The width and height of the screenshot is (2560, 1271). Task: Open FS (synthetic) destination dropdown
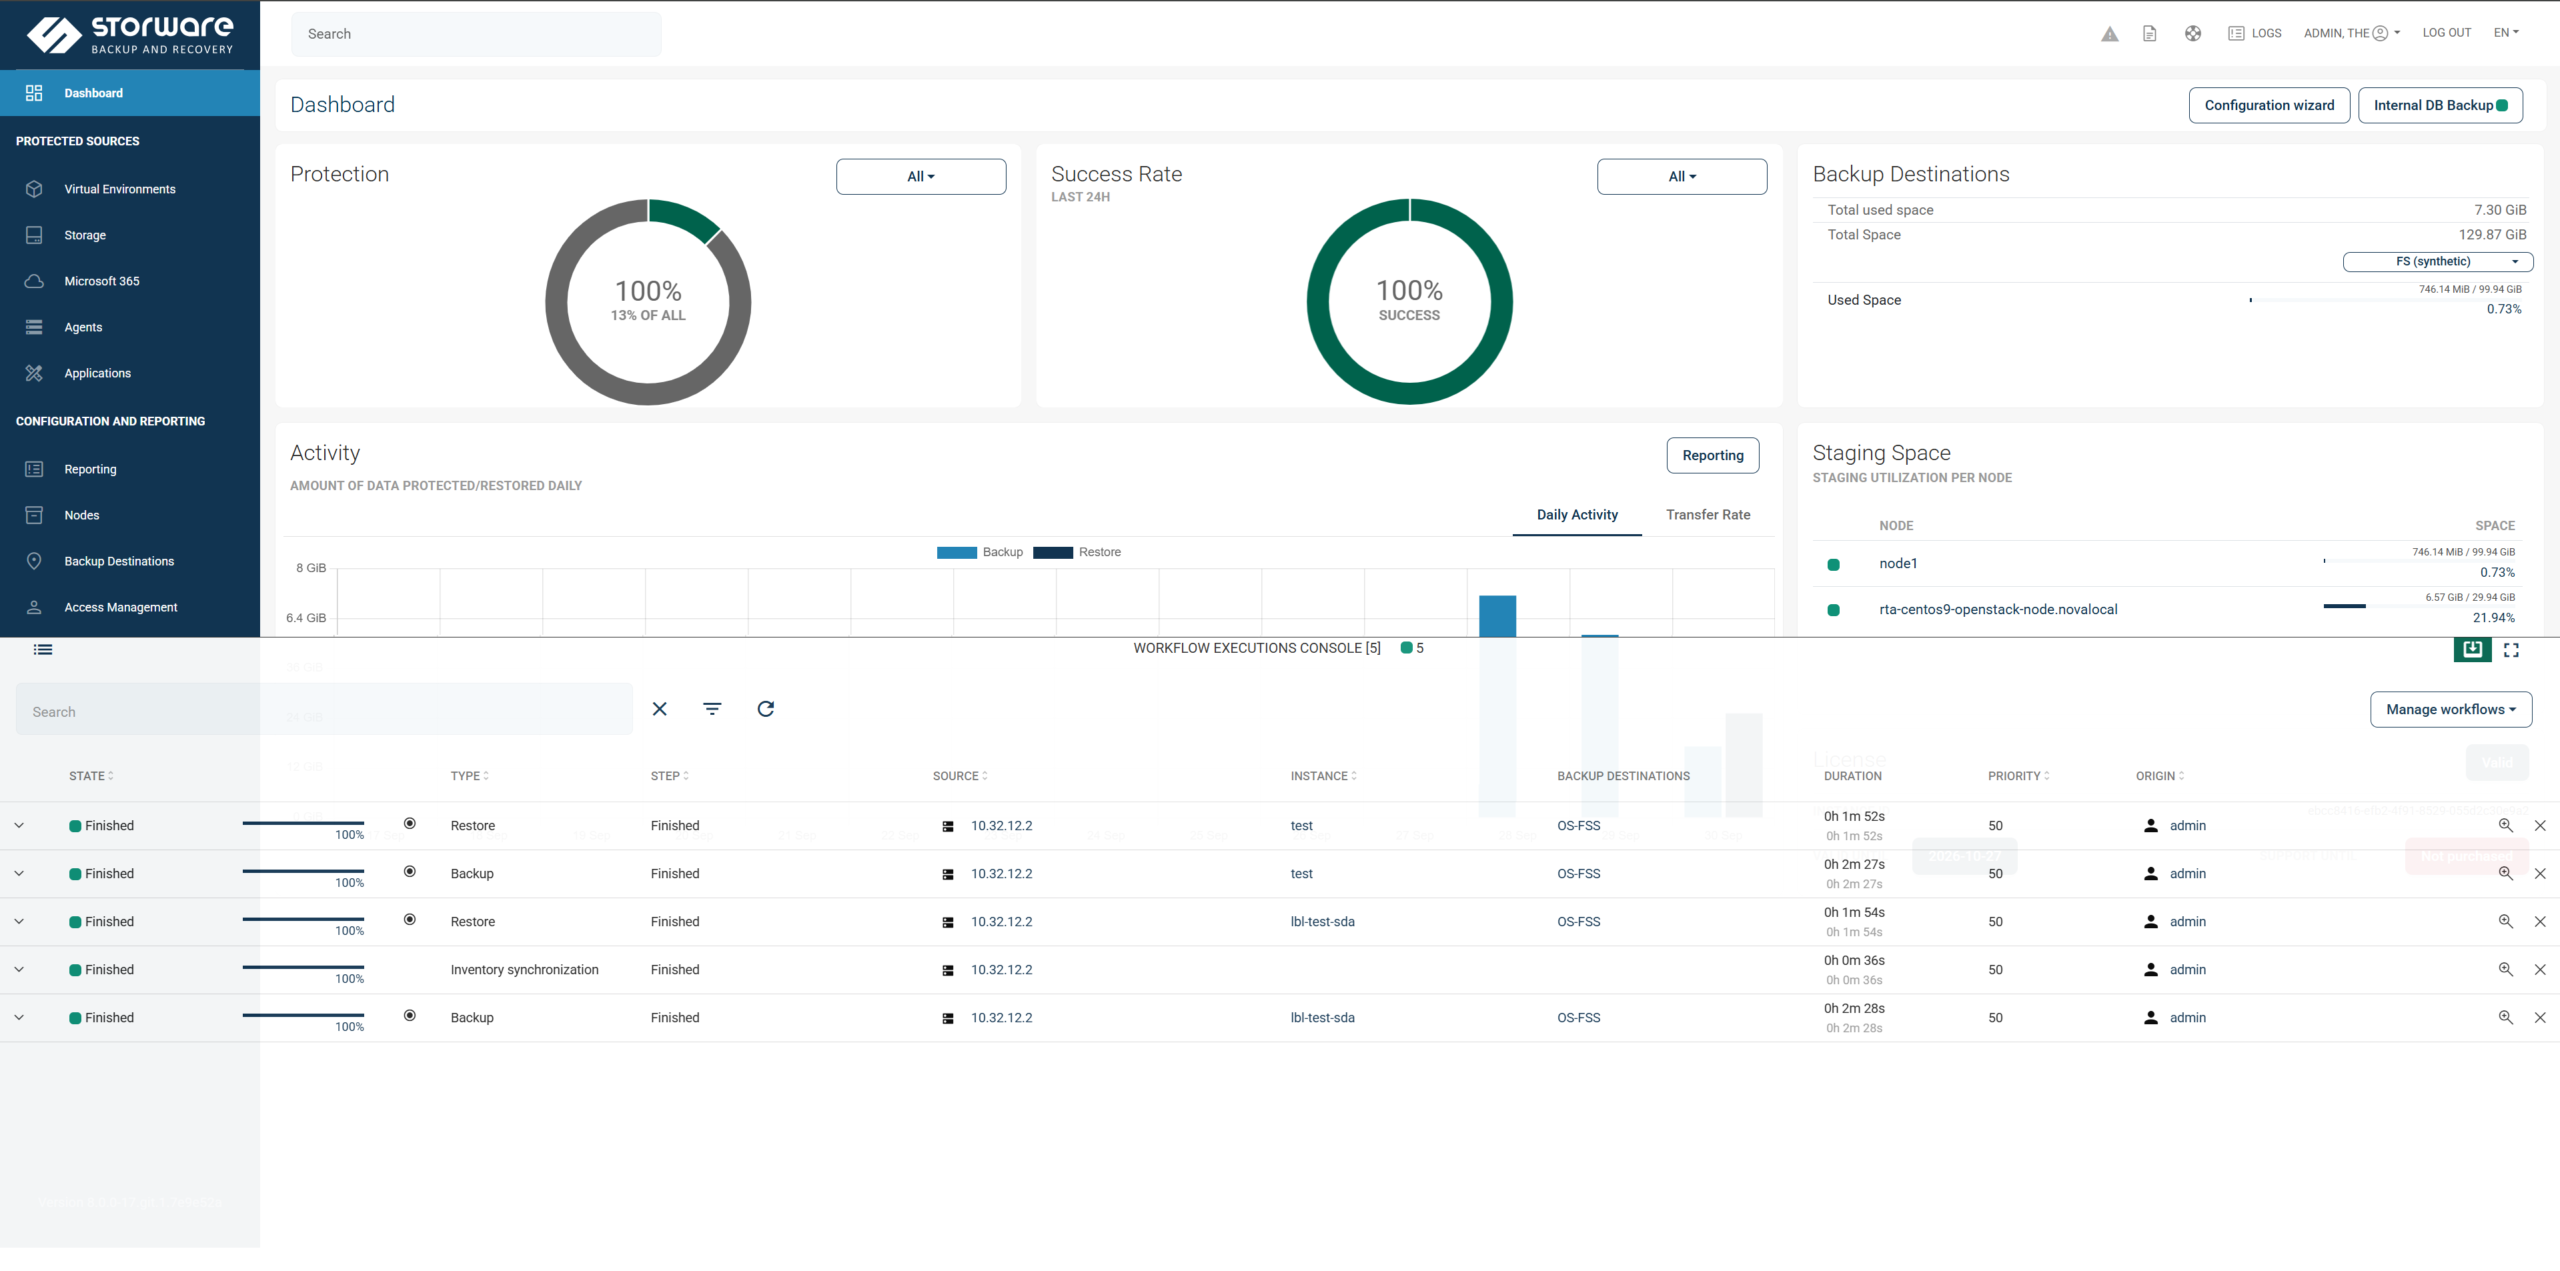[2438, 261]
